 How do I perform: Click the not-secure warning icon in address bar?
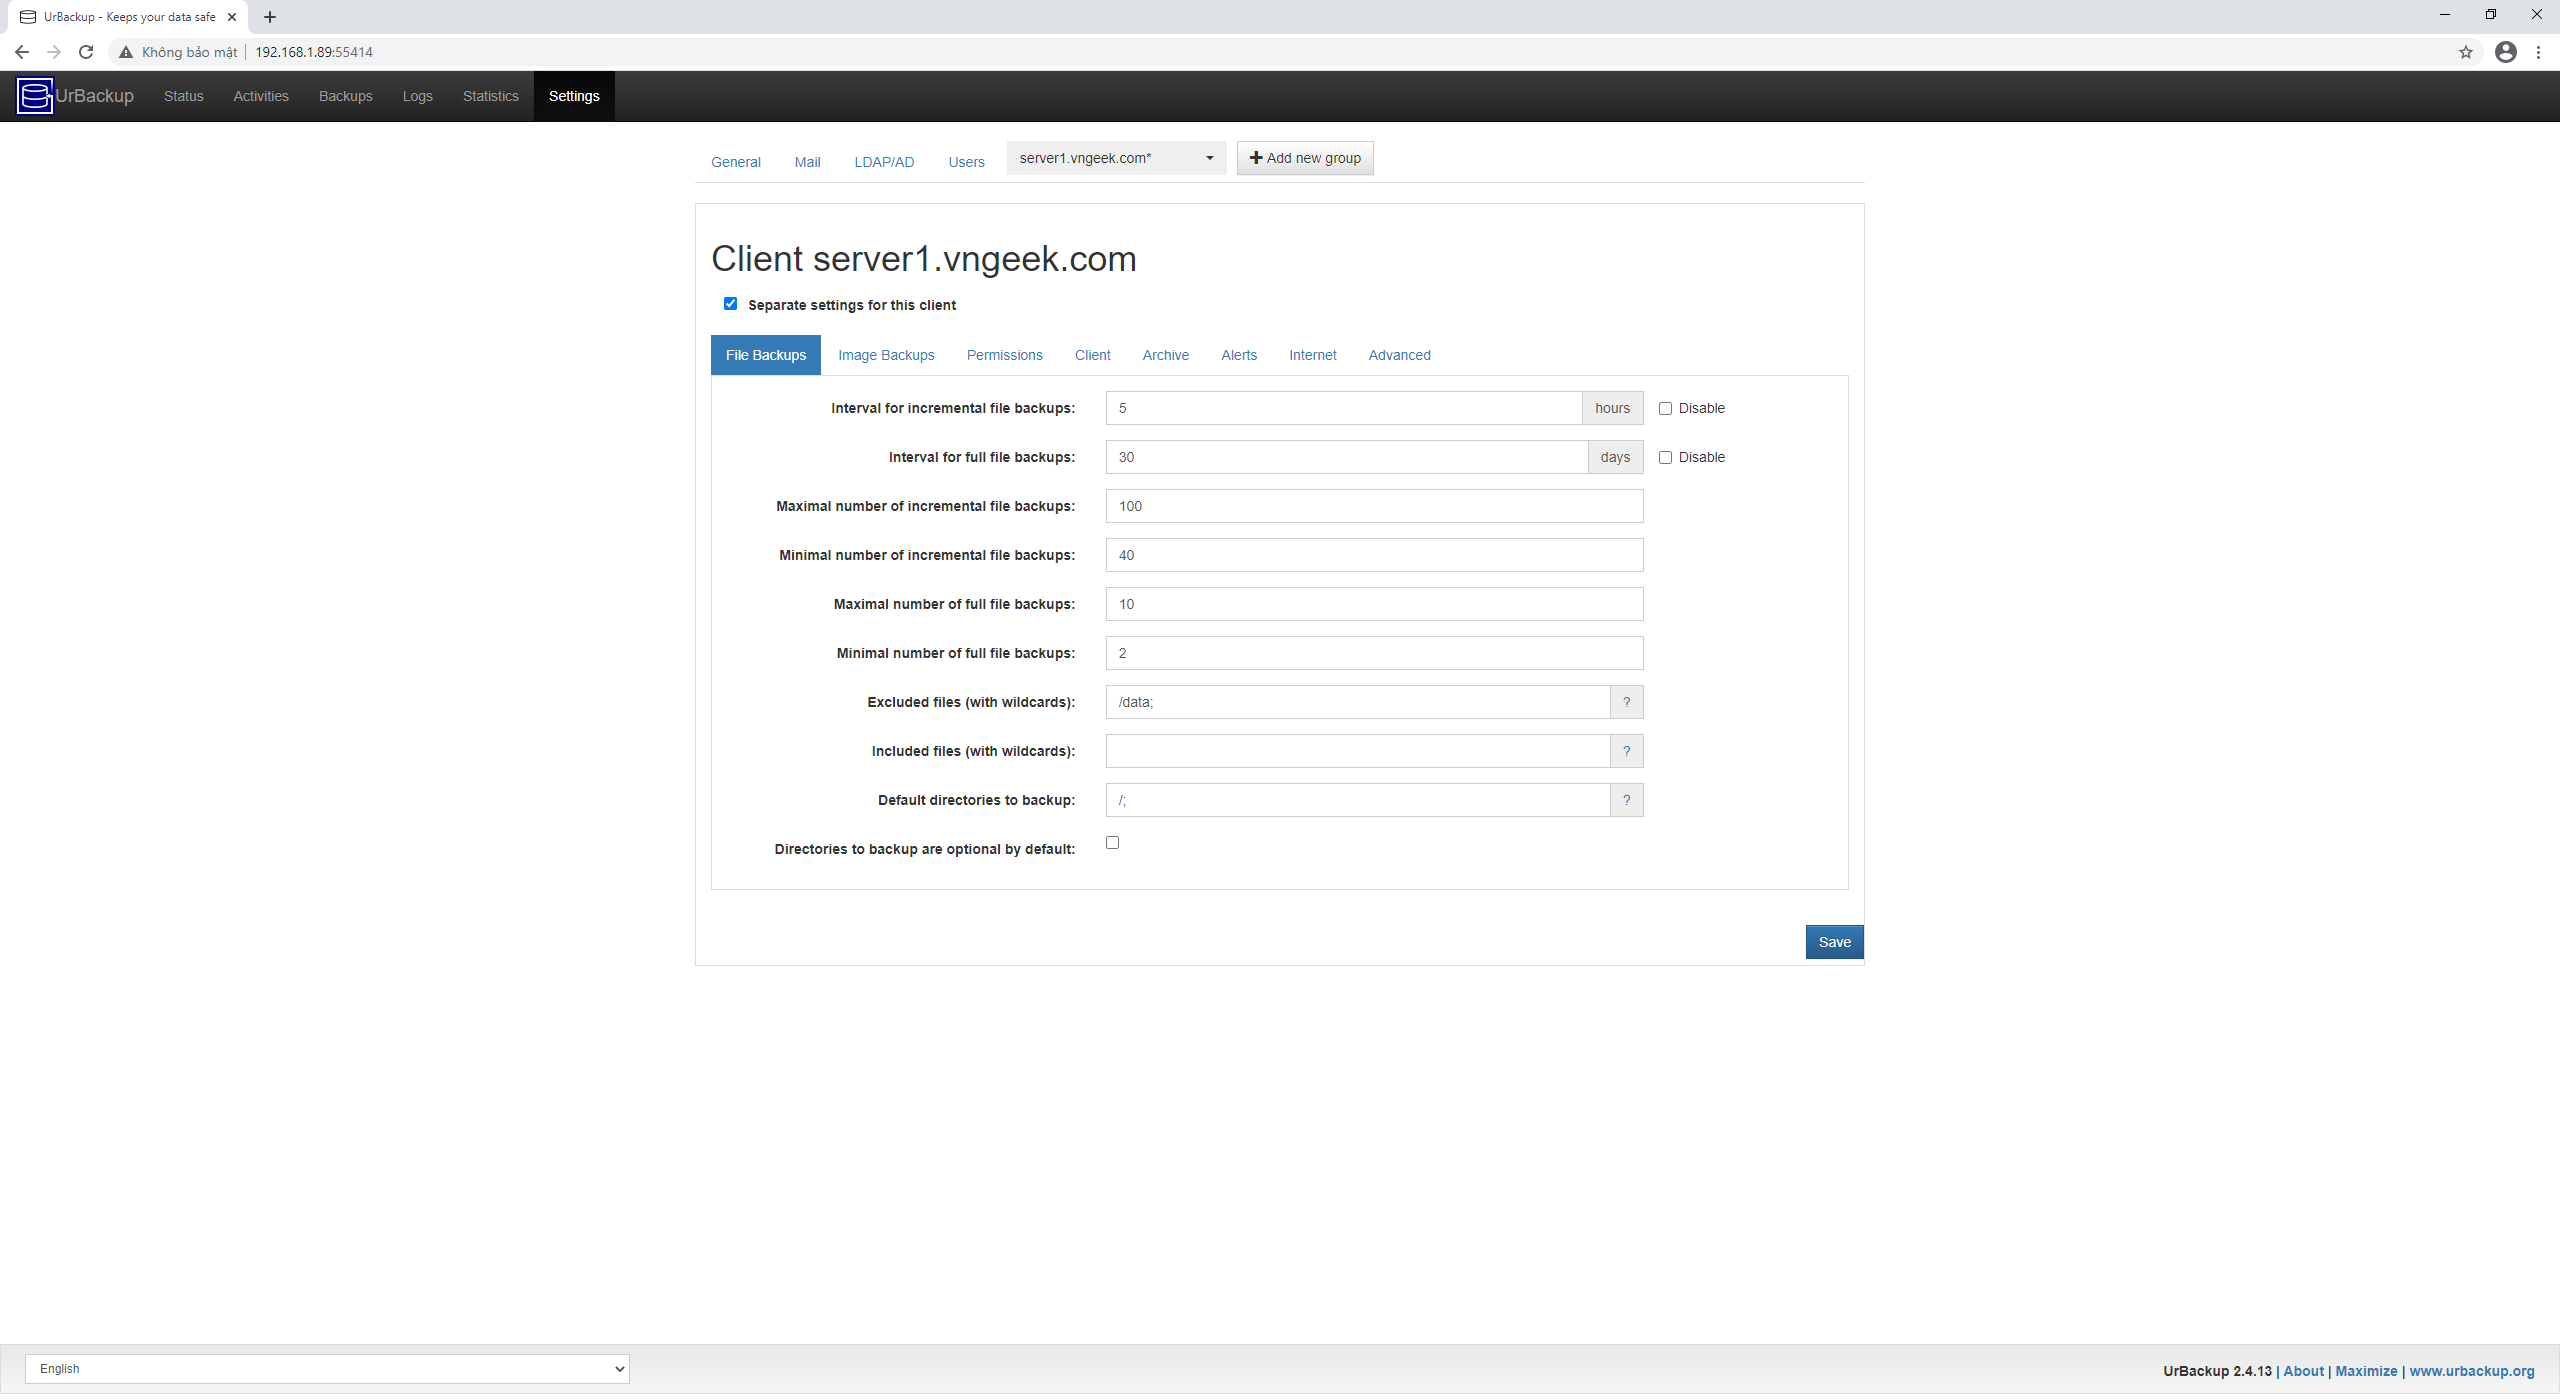point(126,52)
